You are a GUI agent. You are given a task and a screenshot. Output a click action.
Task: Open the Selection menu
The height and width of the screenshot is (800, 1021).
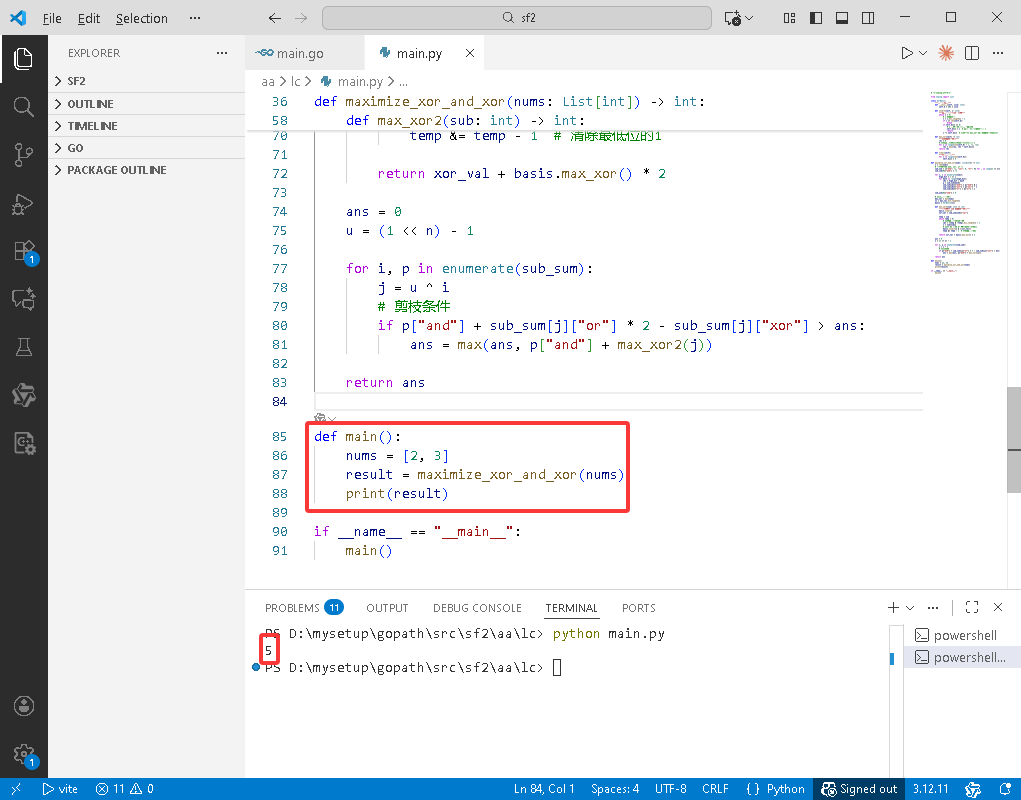(141, 18)
